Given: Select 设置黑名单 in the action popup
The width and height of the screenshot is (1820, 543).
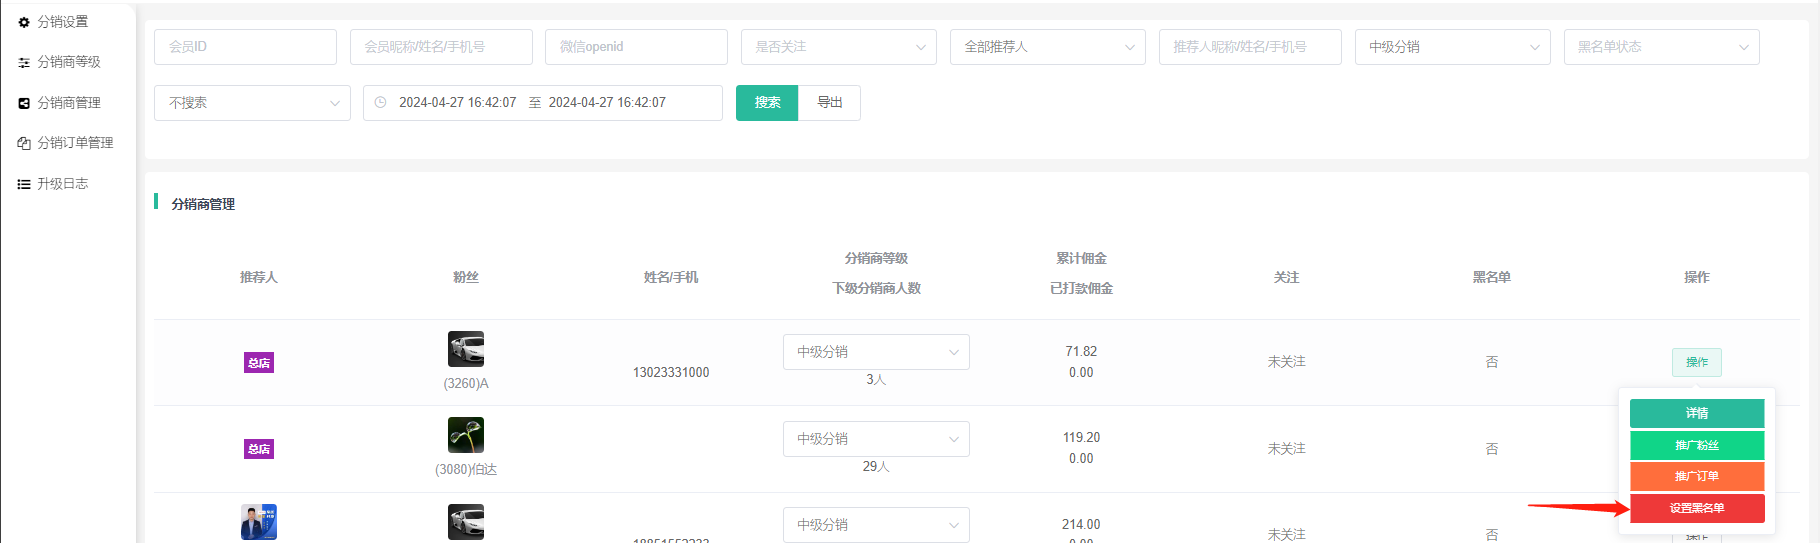Looking at the screenshot, I should click(x=1697, y=508).
